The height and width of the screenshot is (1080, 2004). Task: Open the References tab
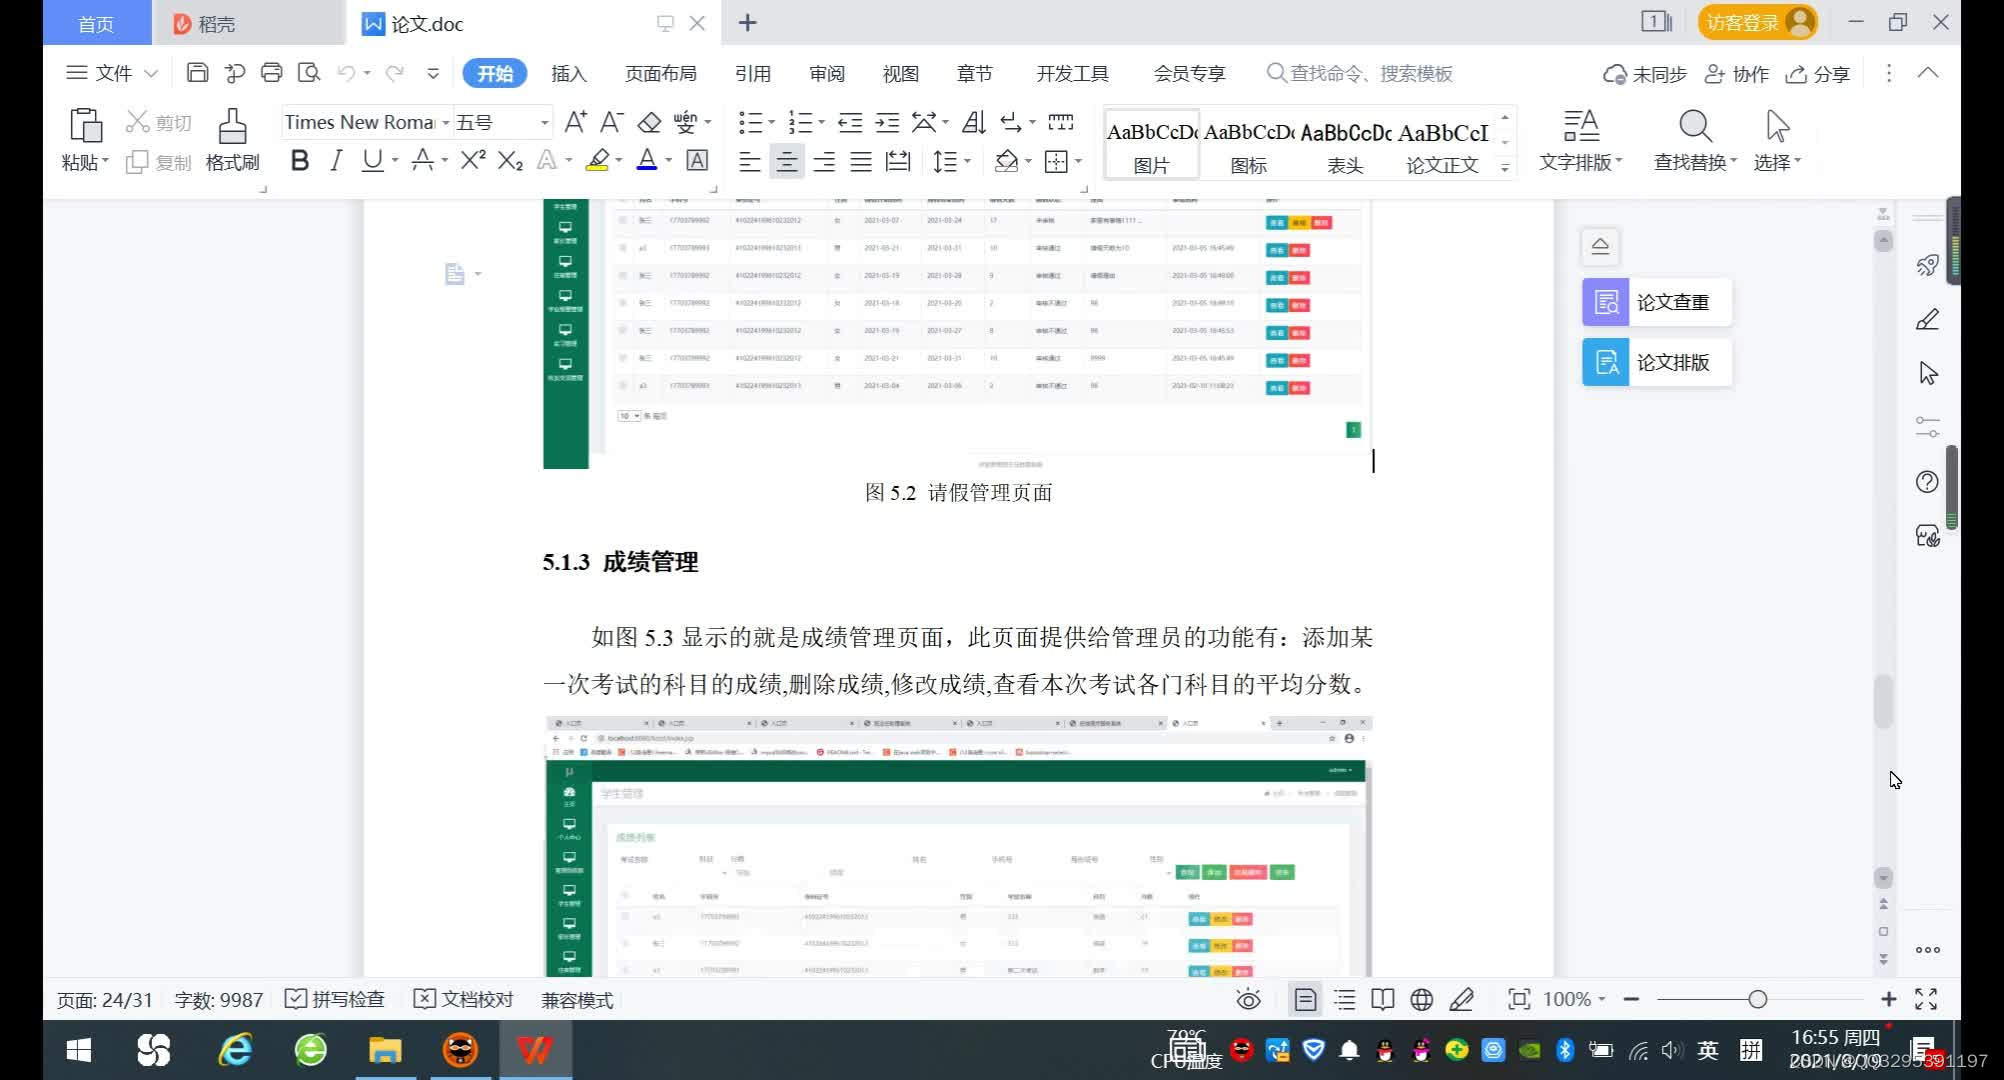[x=752, y=73]
